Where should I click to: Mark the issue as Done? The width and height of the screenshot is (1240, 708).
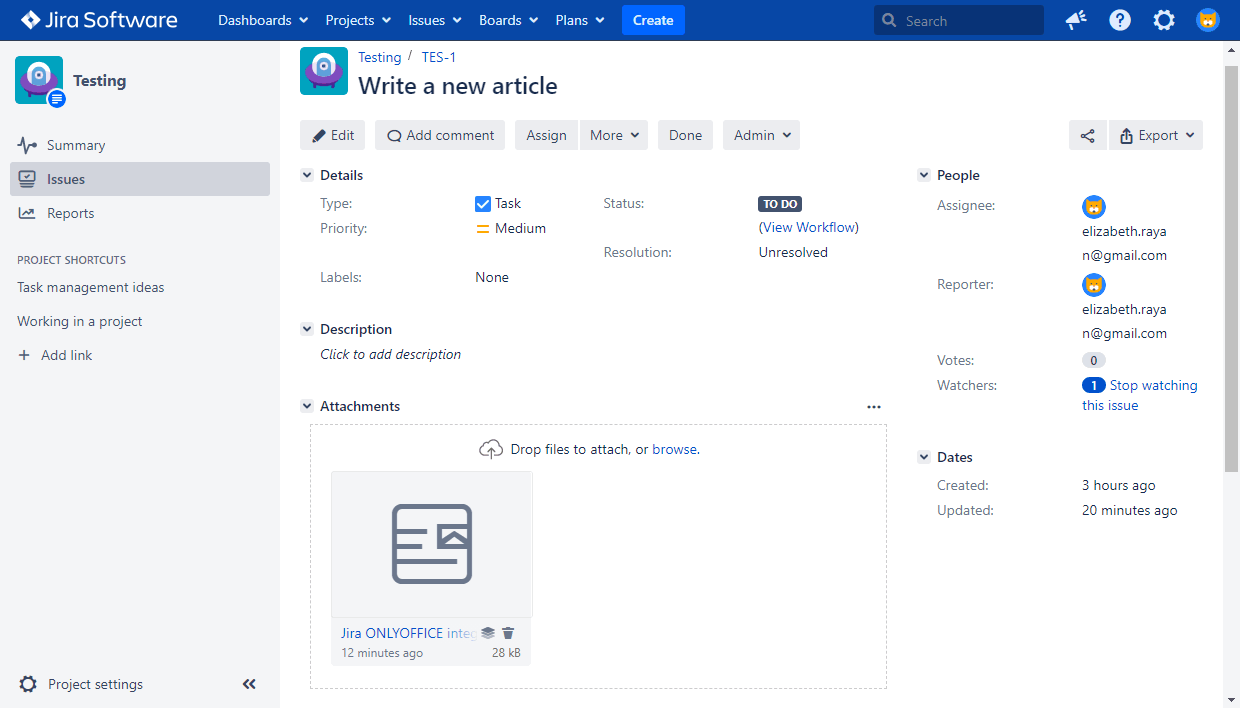pyautogui.click(x=685, y=135)
